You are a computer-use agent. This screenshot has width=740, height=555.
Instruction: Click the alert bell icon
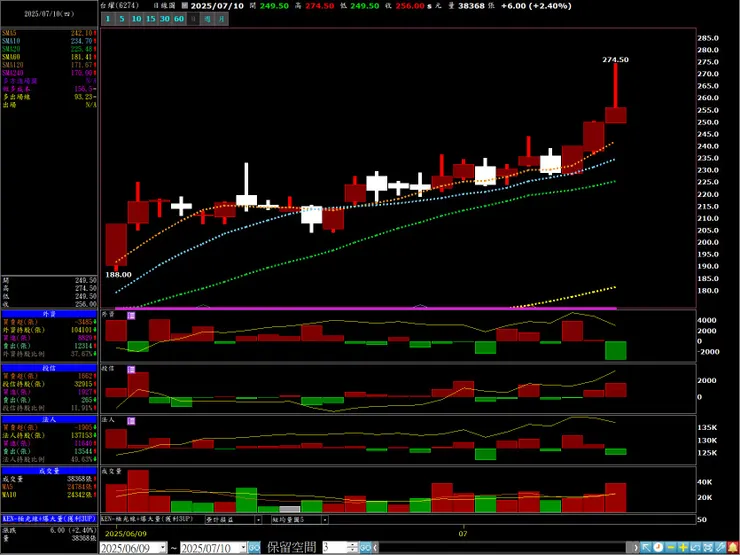click(x=732, y=547)
